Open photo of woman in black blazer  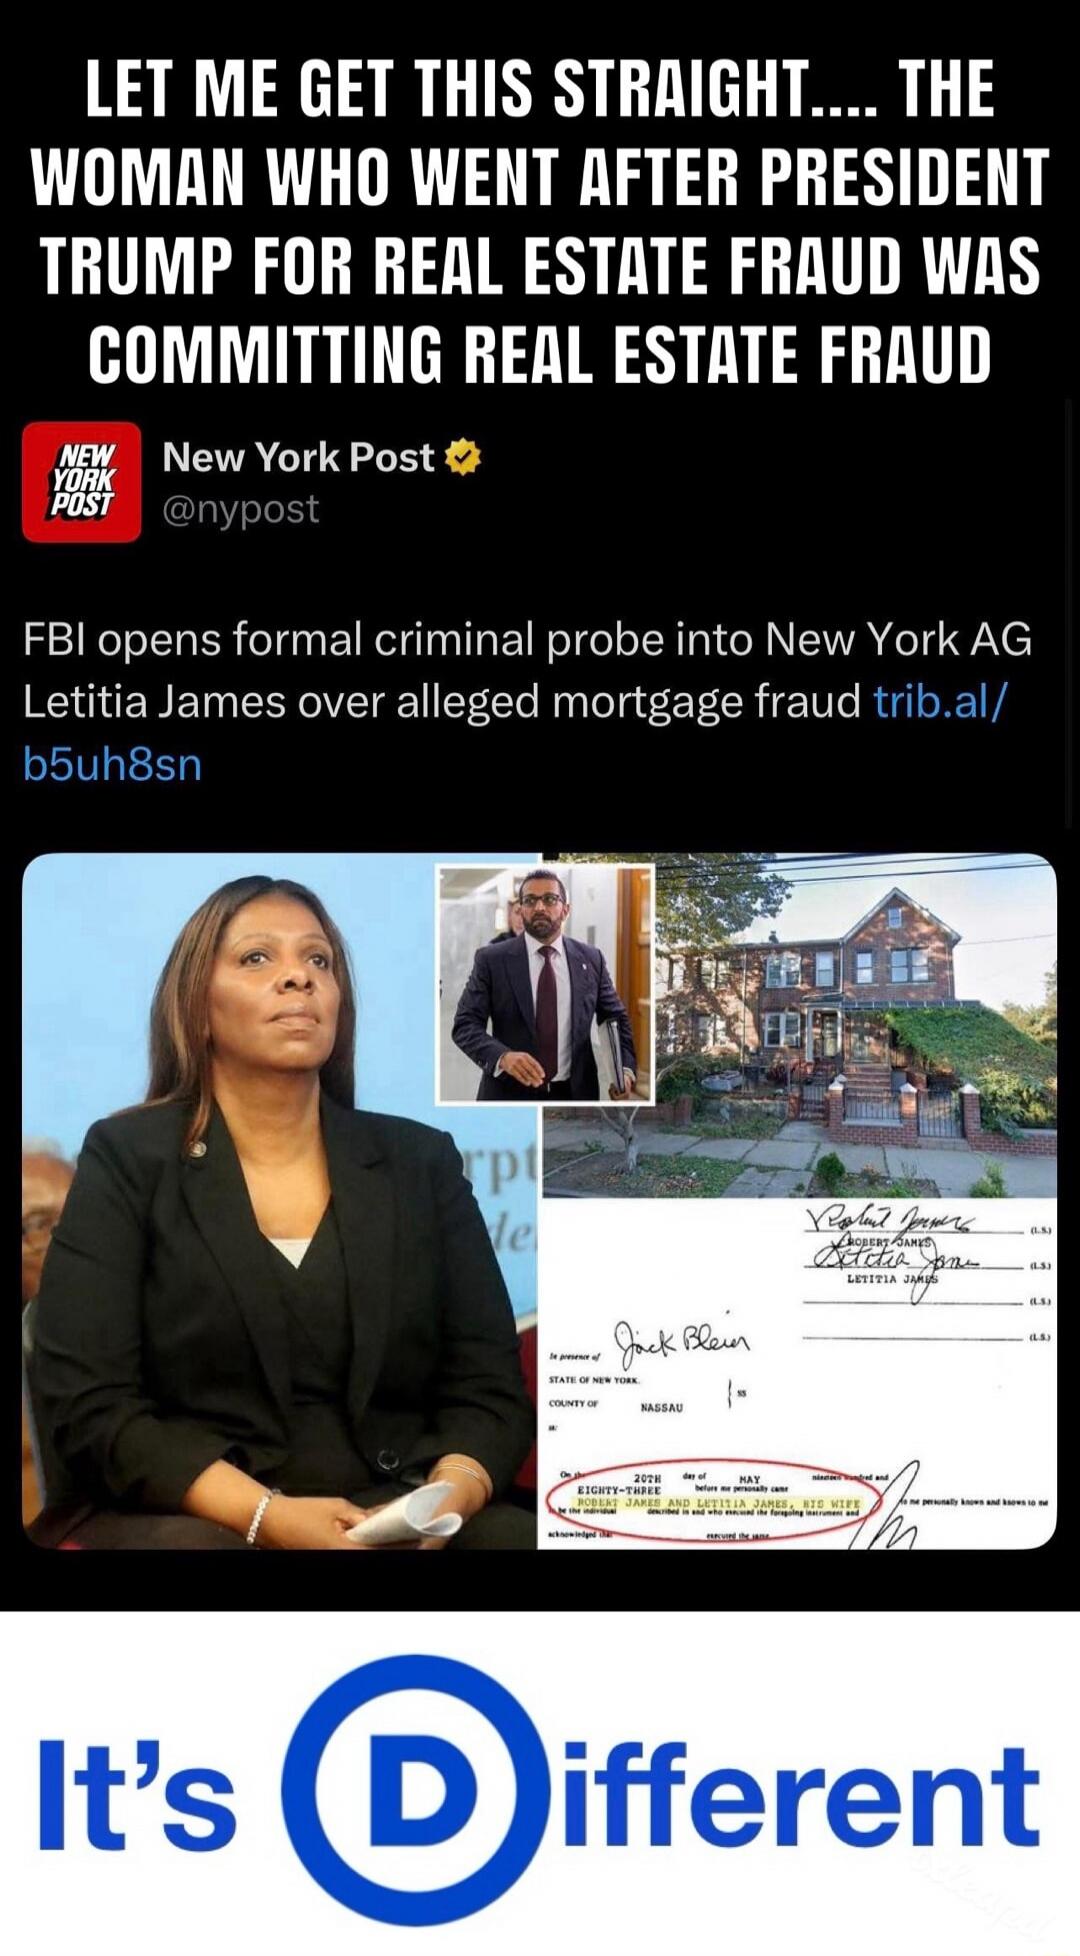tap(280, 1200)
